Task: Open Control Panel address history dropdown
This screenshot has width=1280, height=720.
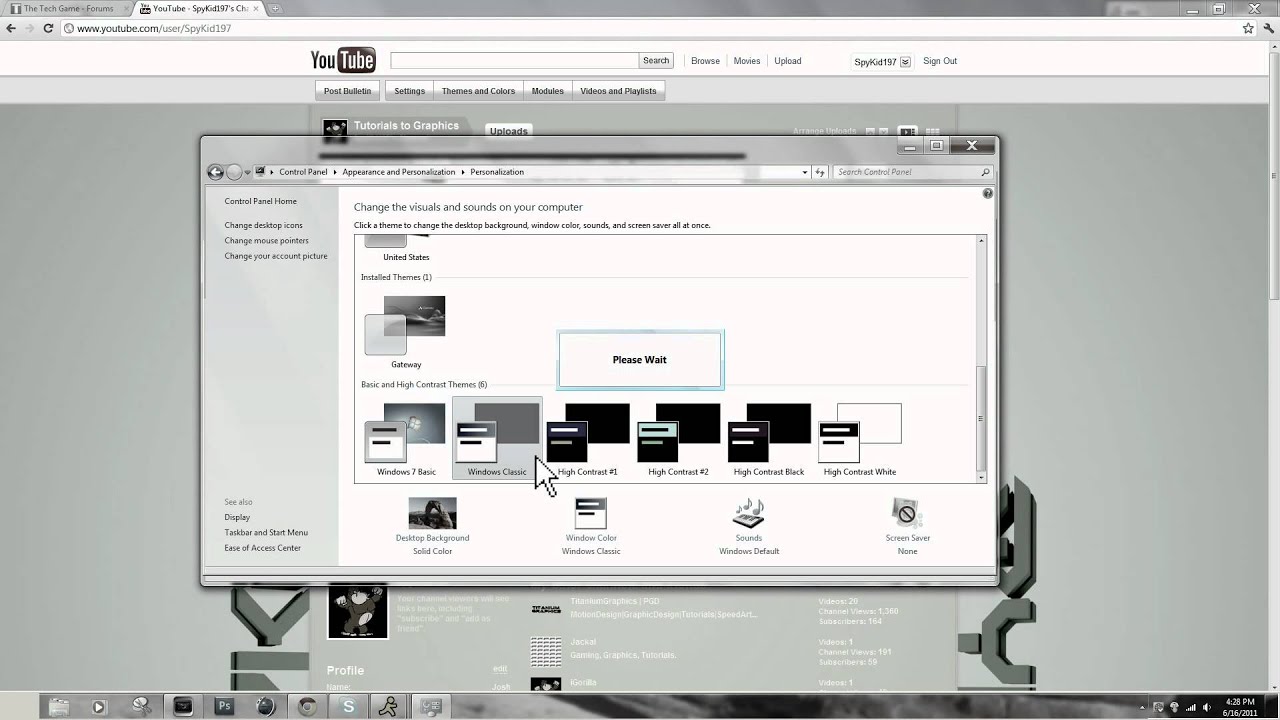Action: pyautogui.click(x=805, y=172)
